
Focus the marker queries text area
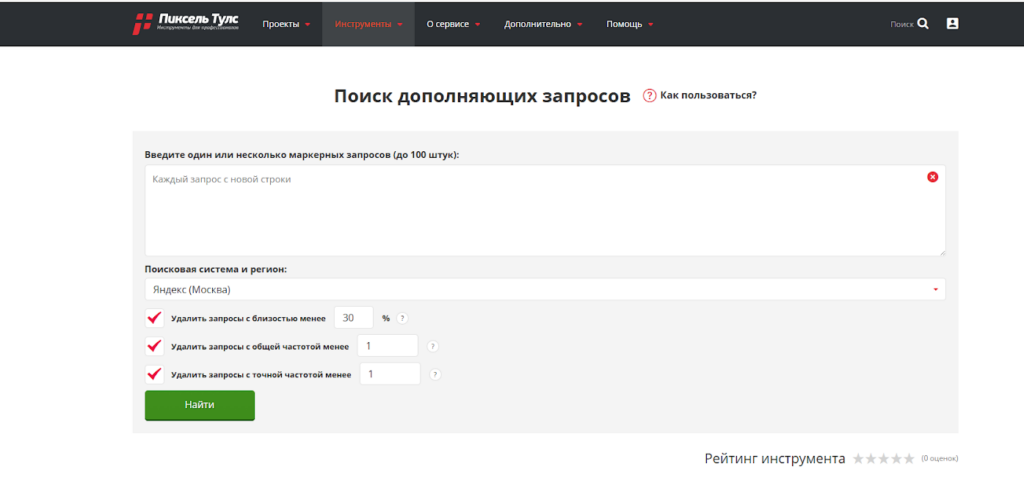[545, 210]
